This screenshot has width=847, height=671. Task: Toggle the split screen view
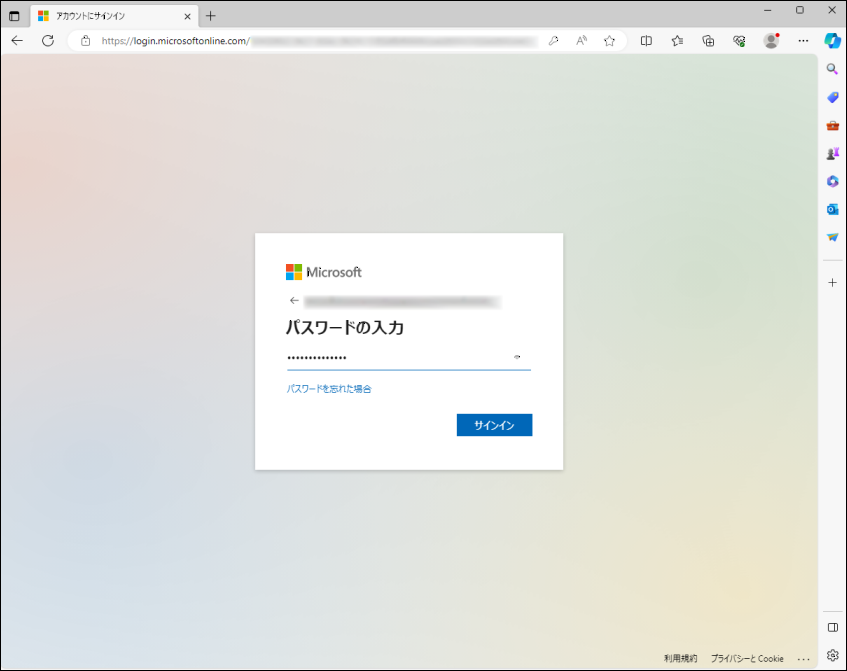646,41
